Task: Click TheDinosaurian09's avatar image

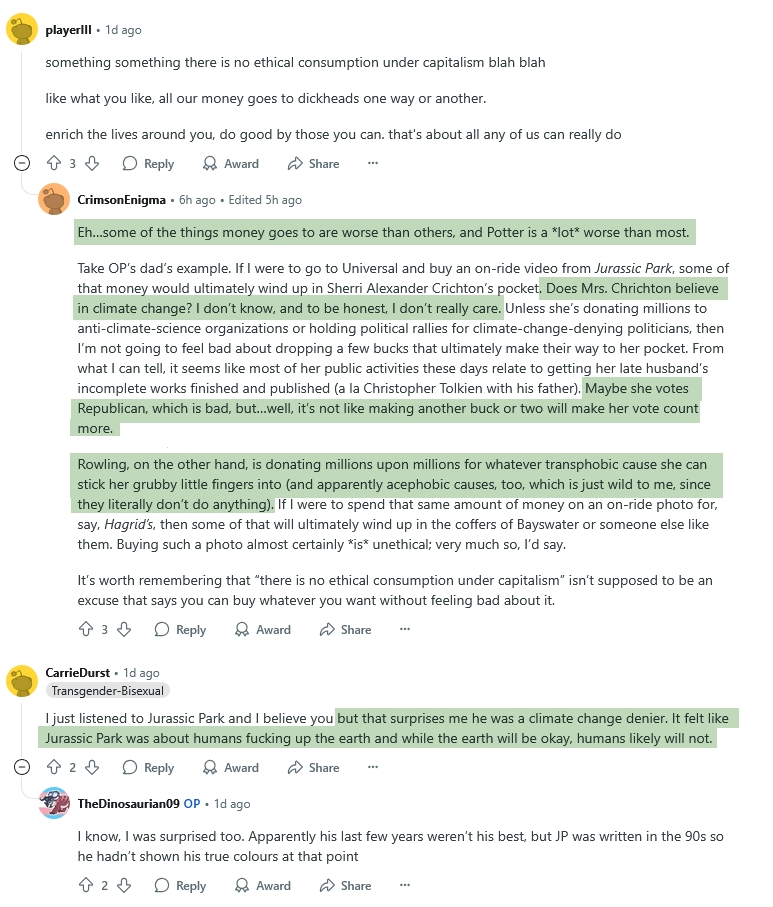Action: point(54,803)
